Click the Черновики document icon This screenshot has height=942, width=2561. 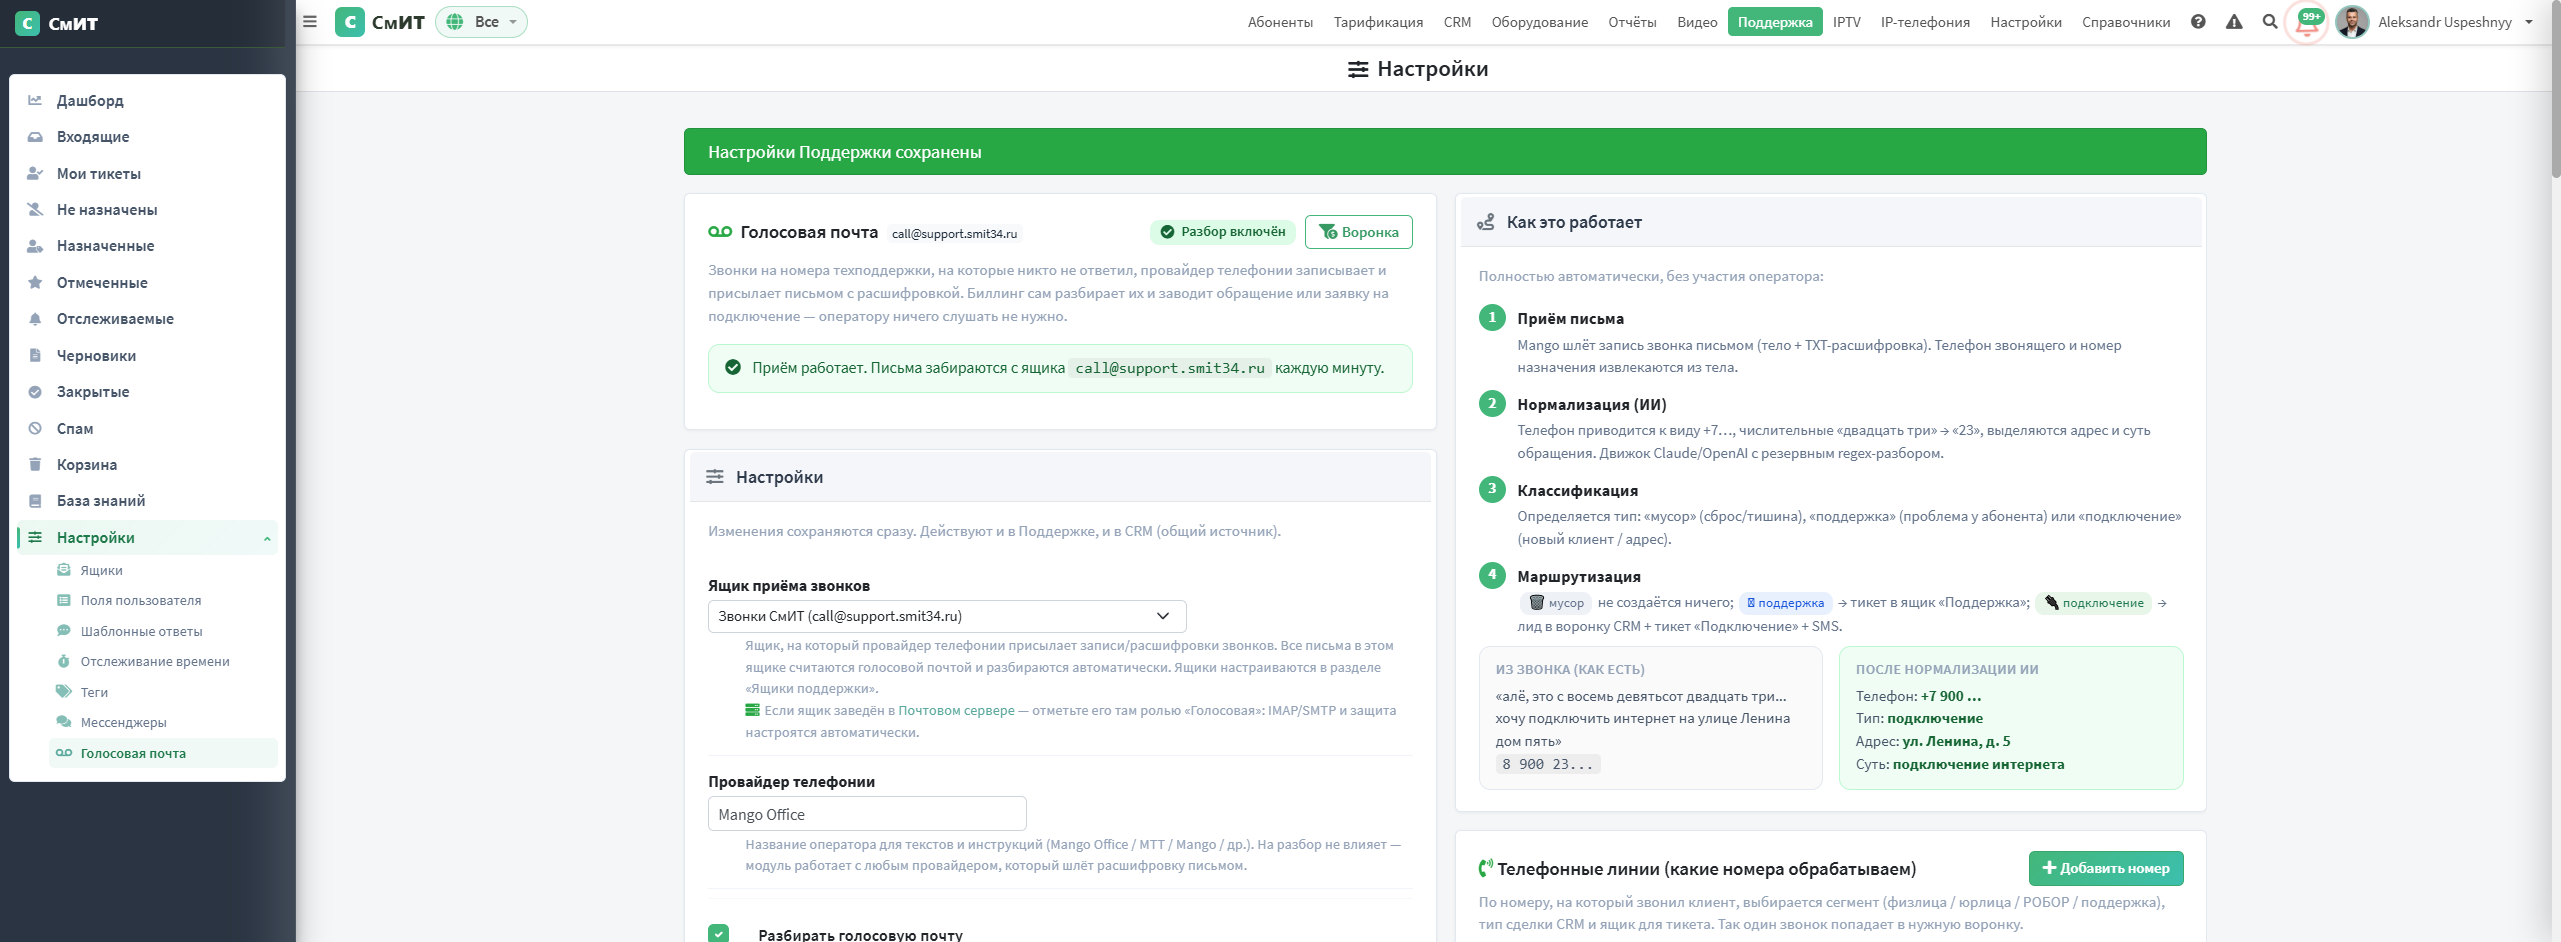(x=35, y=355)
